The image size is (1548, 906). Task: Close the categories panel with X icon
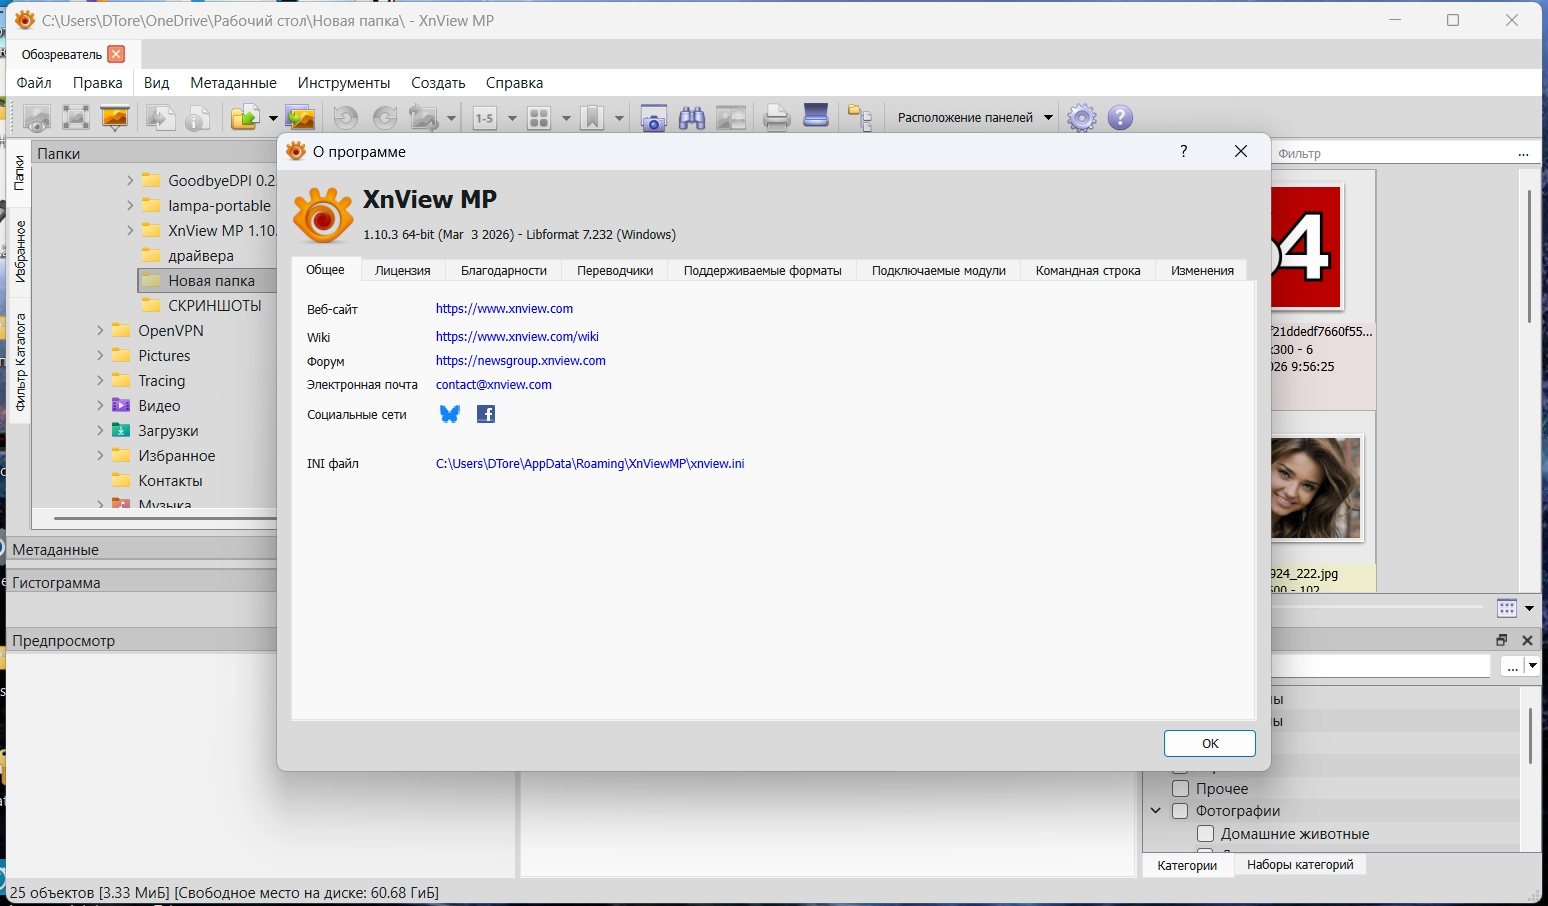coord(1527,640)
